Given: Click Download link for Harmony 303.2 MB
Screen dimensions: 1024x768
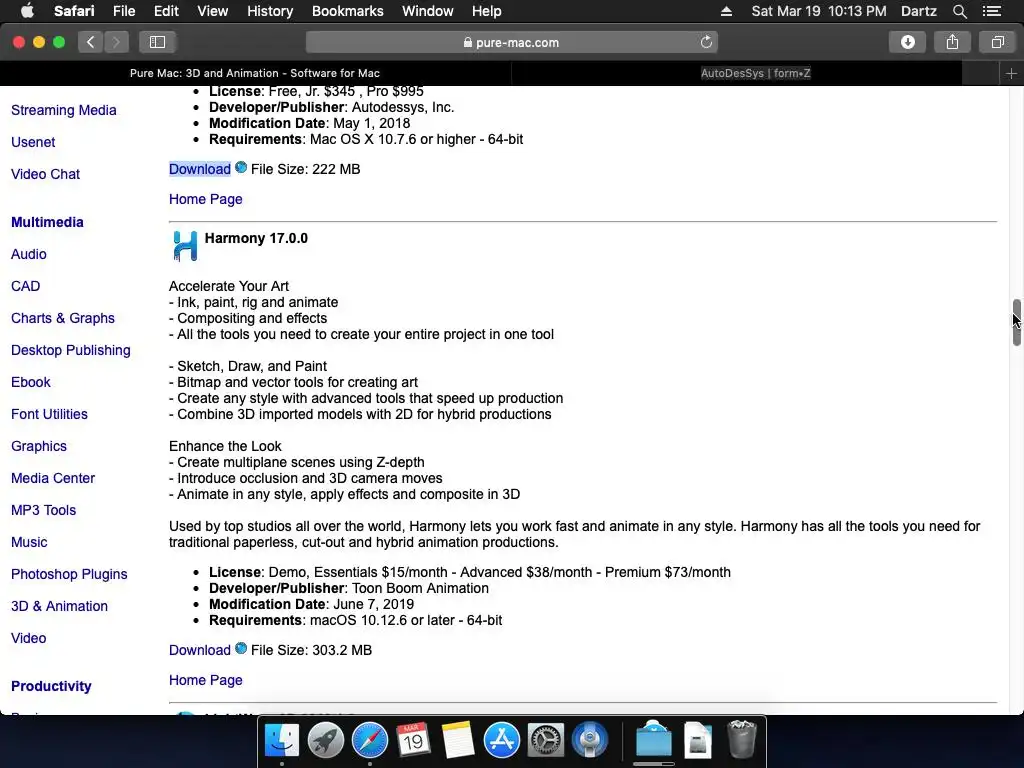Looking at the screenshot, I should (200, 650).
